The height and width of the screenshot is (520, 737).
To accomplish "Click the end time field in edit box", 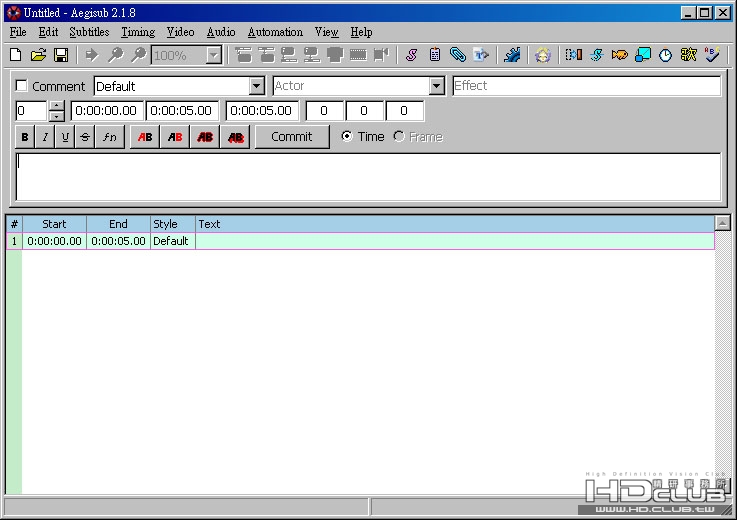I will click(x=182, y=111).
